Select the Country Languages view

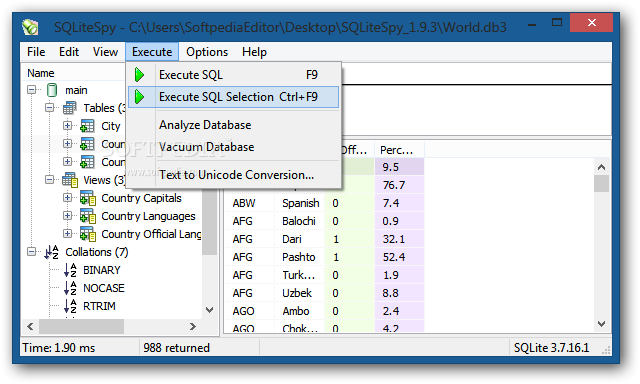tap(148, 216)
